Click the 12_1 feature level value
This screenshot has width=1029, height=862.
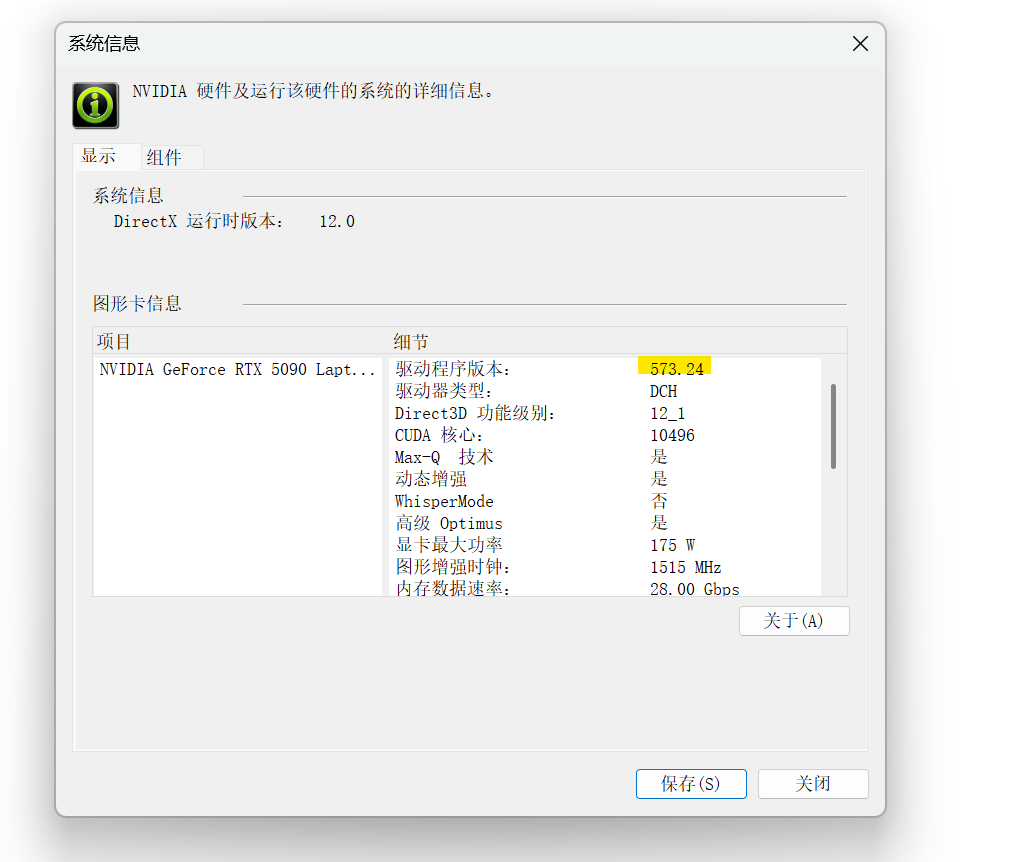coord(667,414)
